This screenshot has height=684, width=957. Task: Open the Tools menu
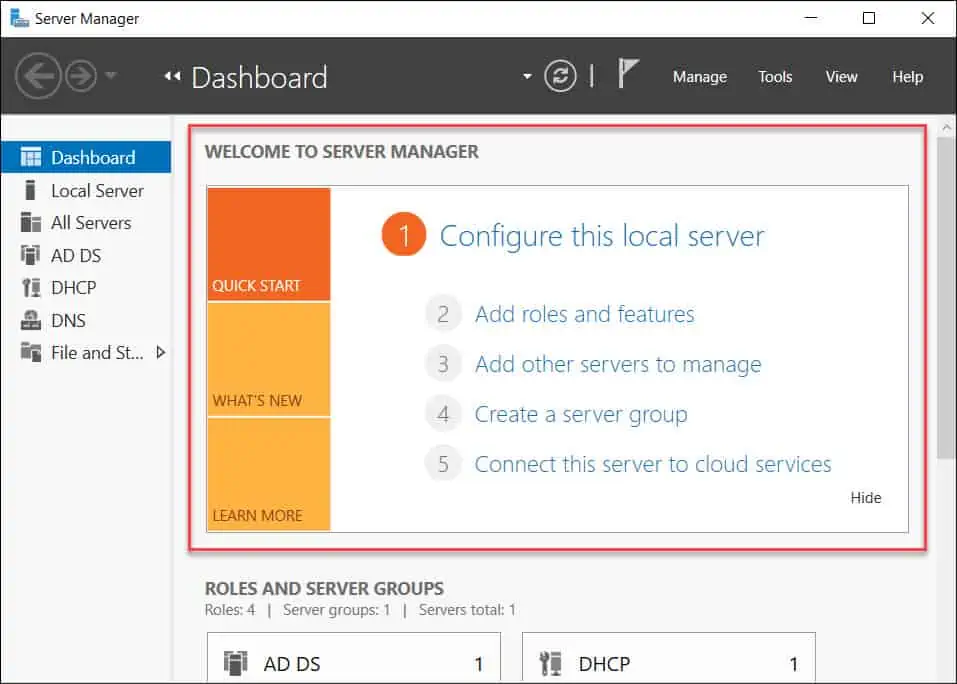[775, 77]
